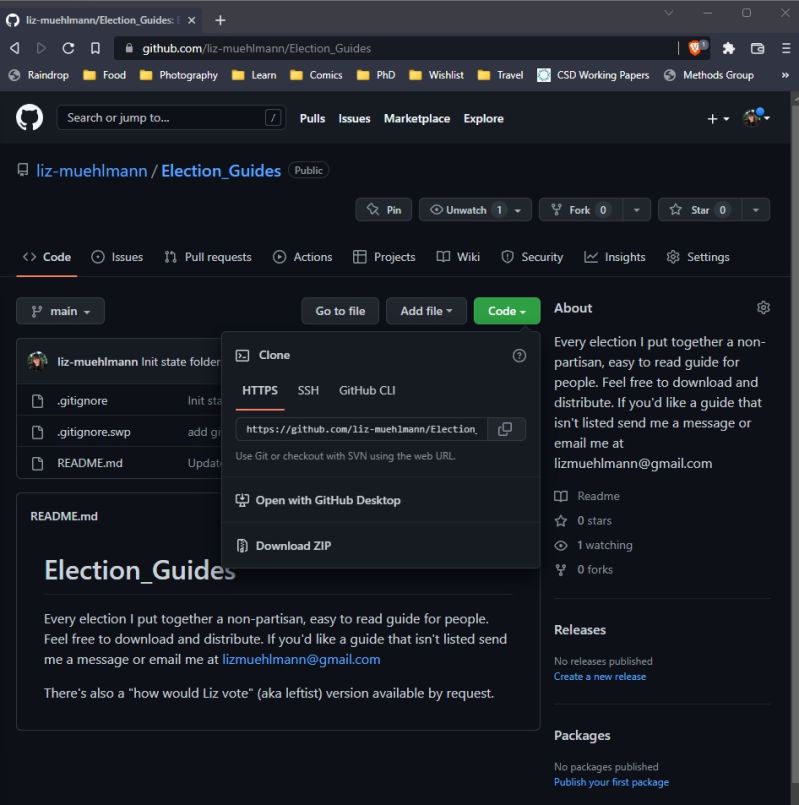Select HTTPS clone tab
This screenshot has width=799, height=805.
tap(260, 391)
